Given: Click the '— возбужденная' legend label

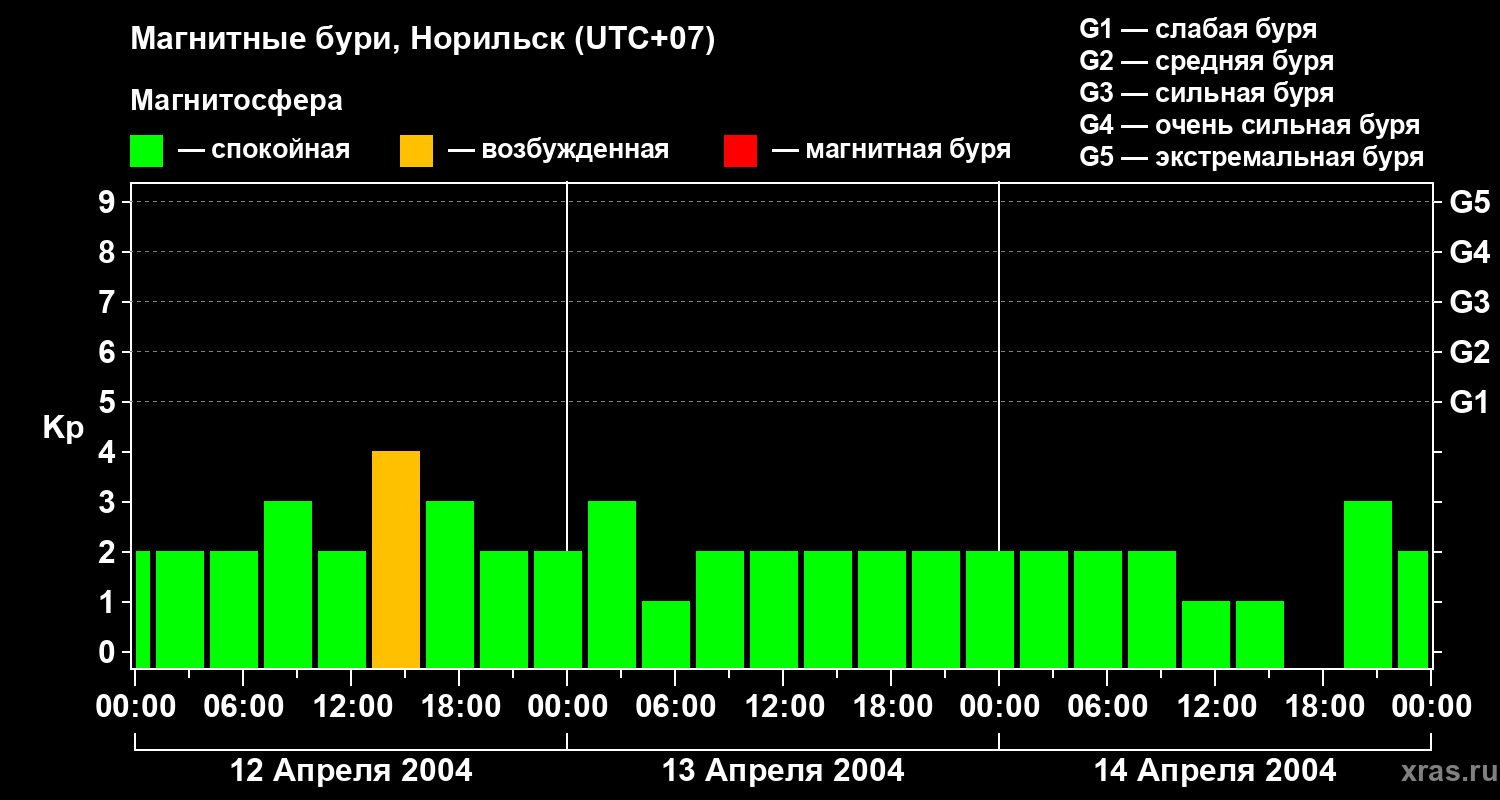Looking at the screenshot, I should [x=558, y=150].
